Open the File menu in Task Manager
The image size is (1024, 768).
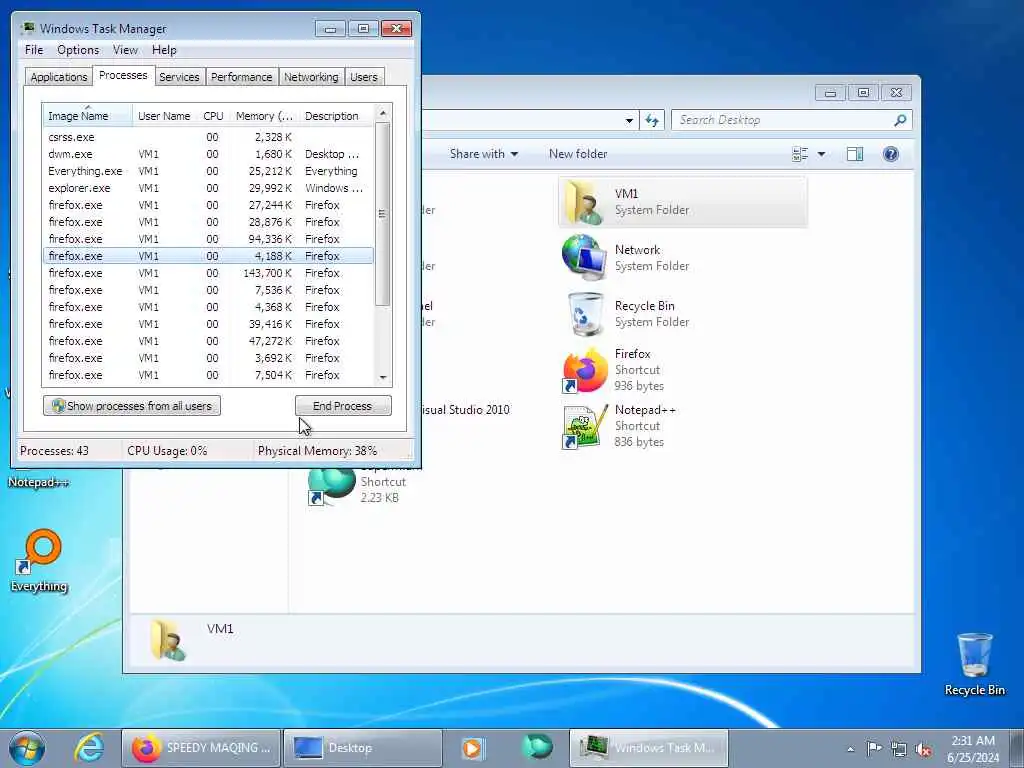(34, 50)
